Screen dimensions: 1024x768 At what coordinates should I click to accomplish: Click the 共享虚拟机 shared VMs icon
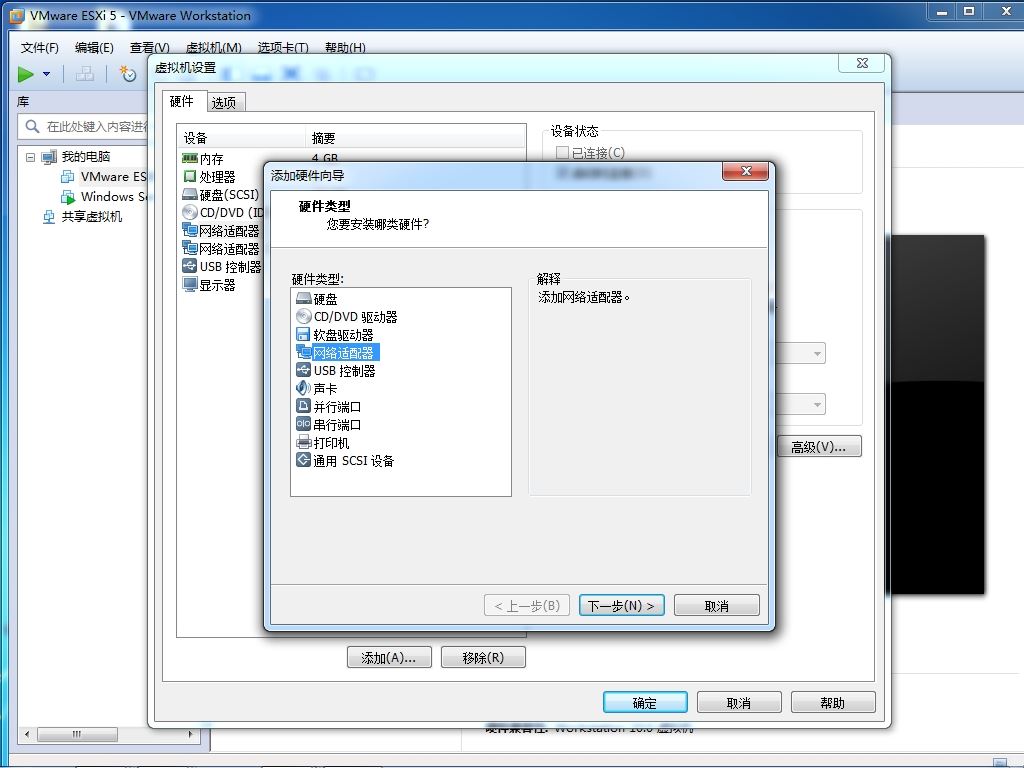pos(49,217)
